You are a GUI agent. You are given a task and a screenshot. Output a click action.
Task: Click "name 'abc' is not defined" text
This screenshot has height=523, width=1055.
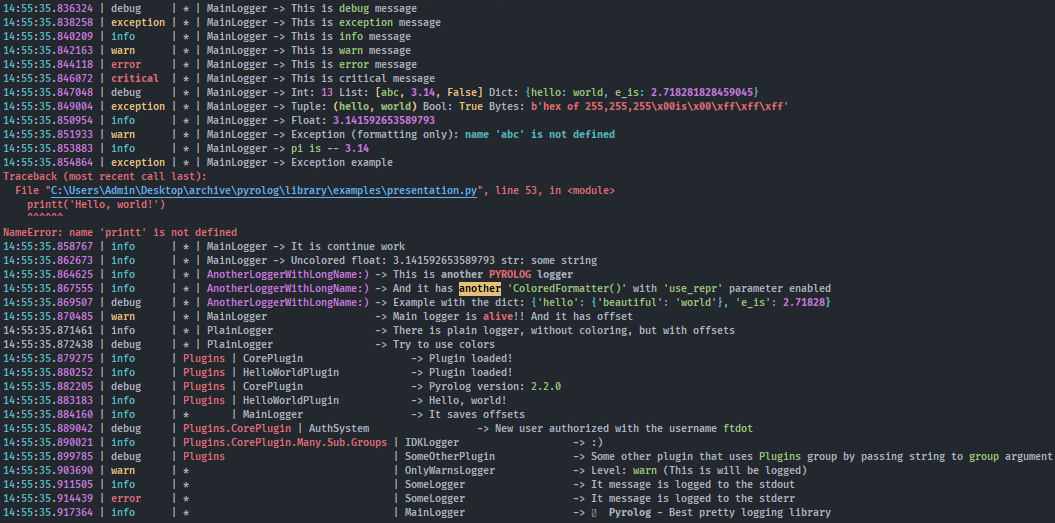point(540,134)
